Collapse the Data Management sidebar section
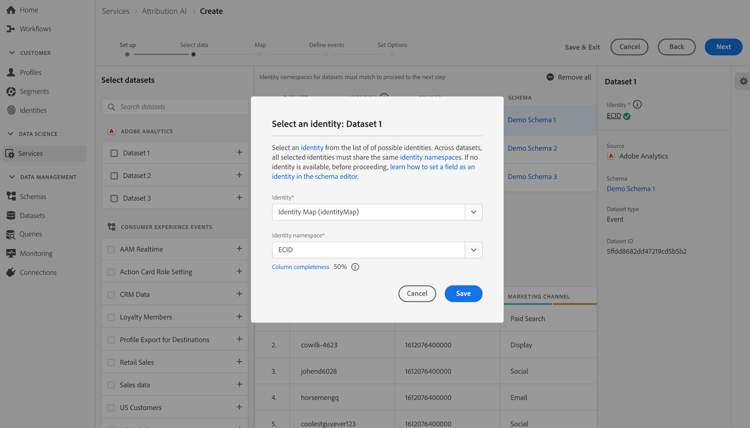 point(12,176)
